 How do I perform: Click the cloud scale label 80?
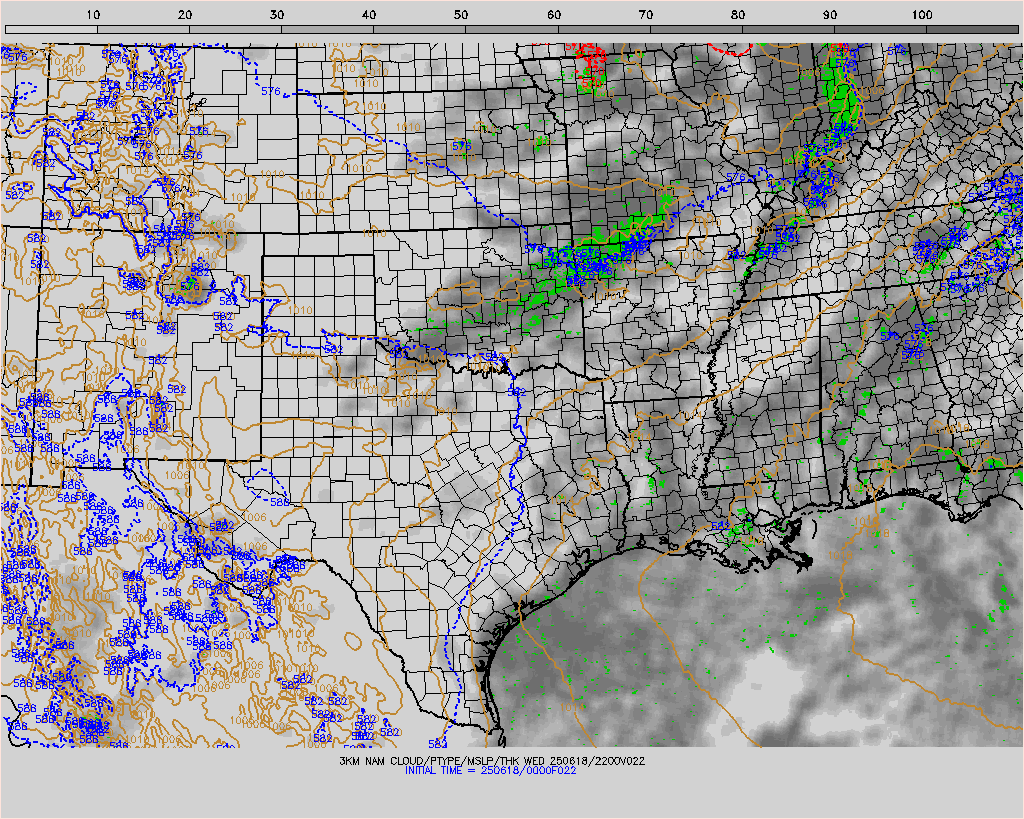738,14
